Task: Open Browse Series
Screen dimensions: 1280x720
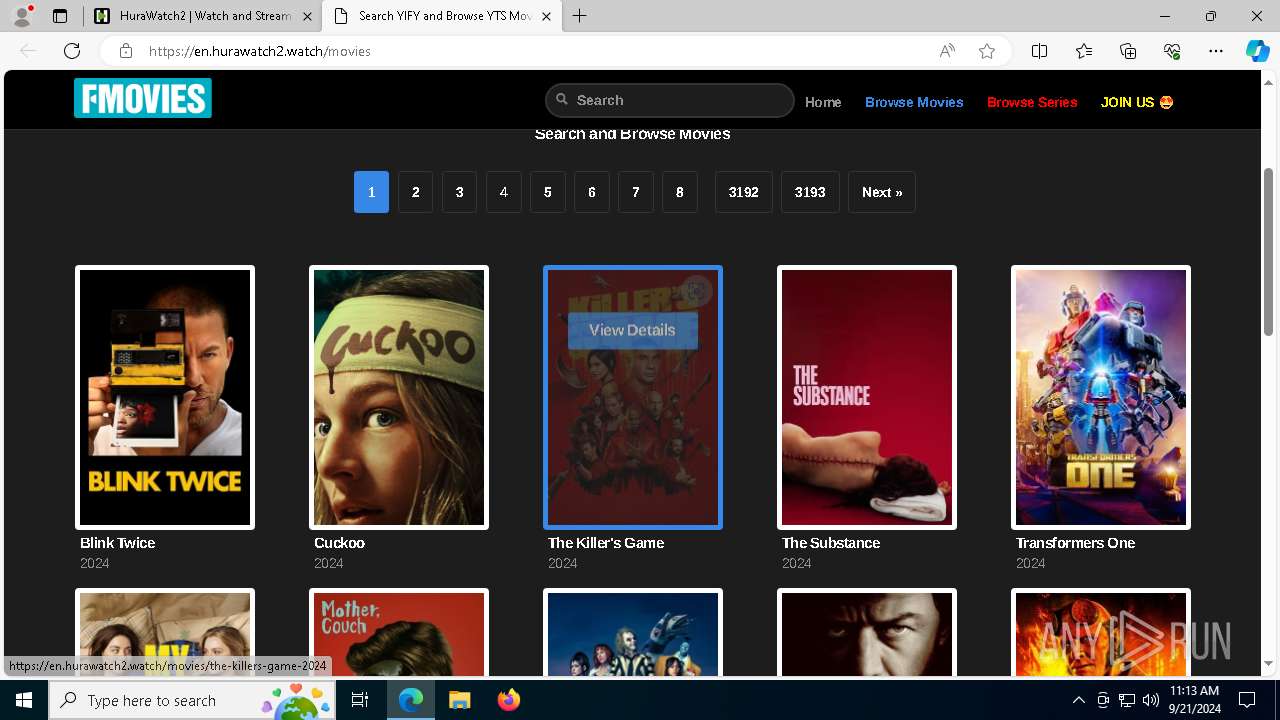Action: tap(1032, 102)
